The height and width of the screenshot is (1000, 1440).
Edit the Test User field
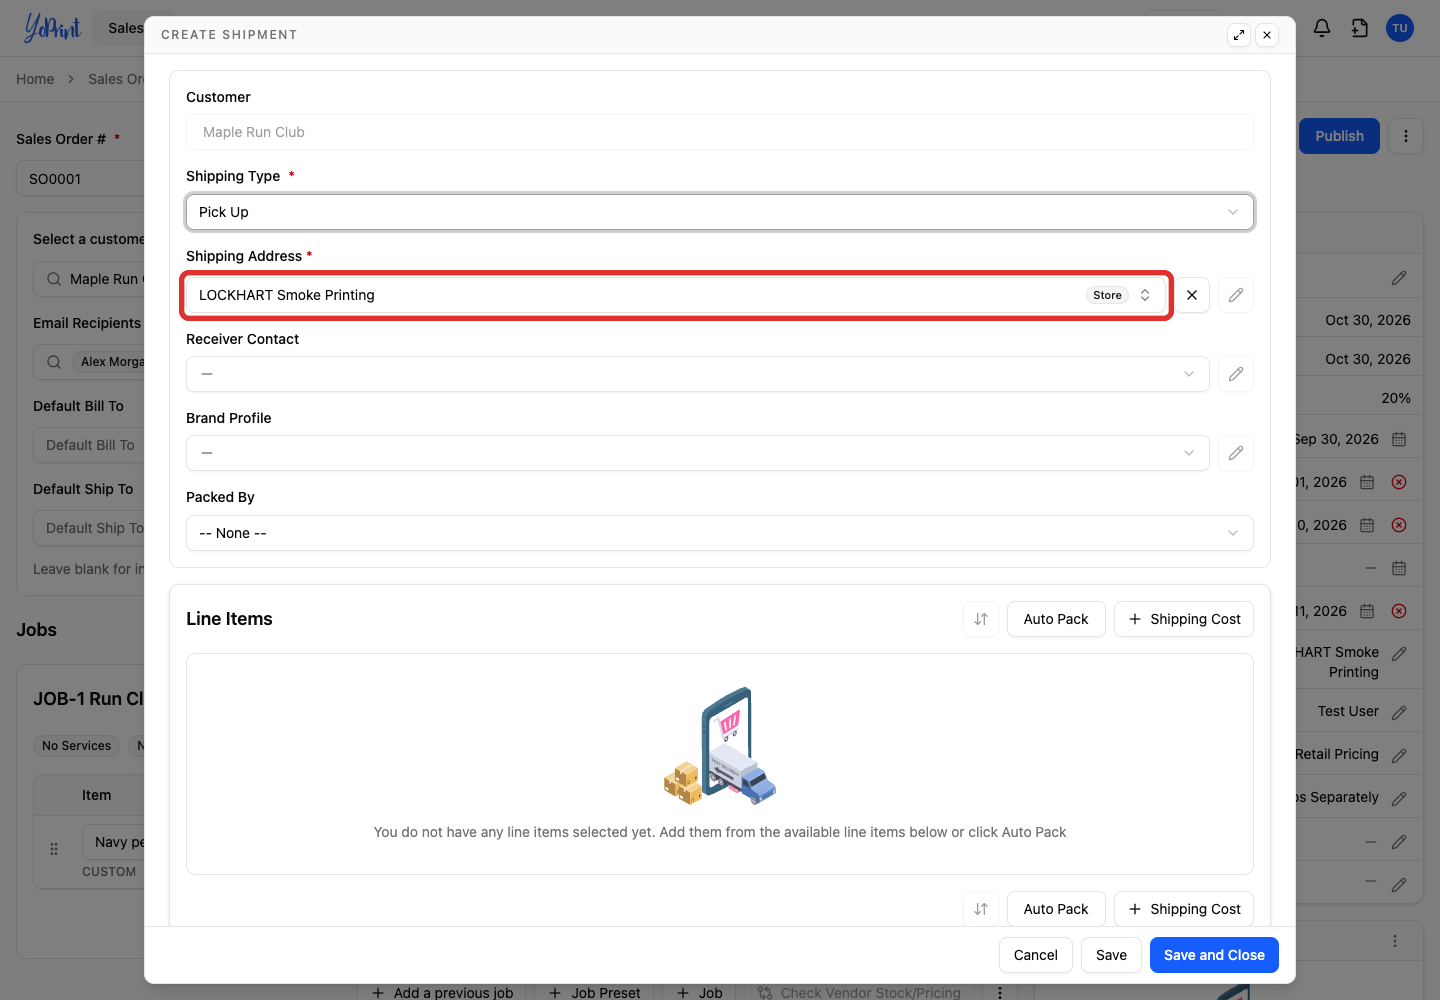(1399, 712)
